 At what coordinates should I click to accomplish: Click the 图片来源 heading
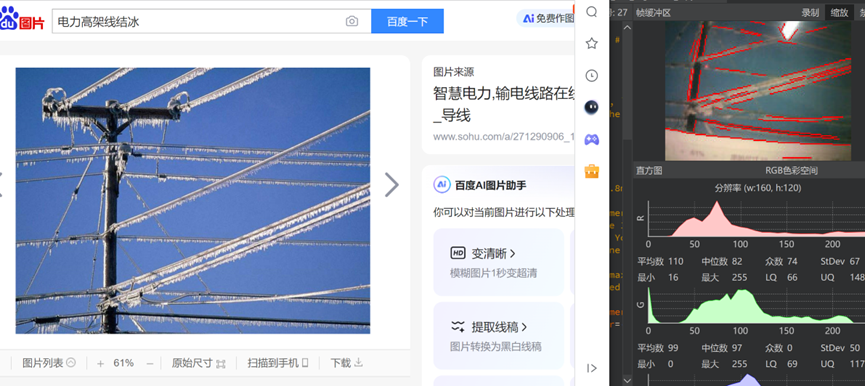pos(453,72)
